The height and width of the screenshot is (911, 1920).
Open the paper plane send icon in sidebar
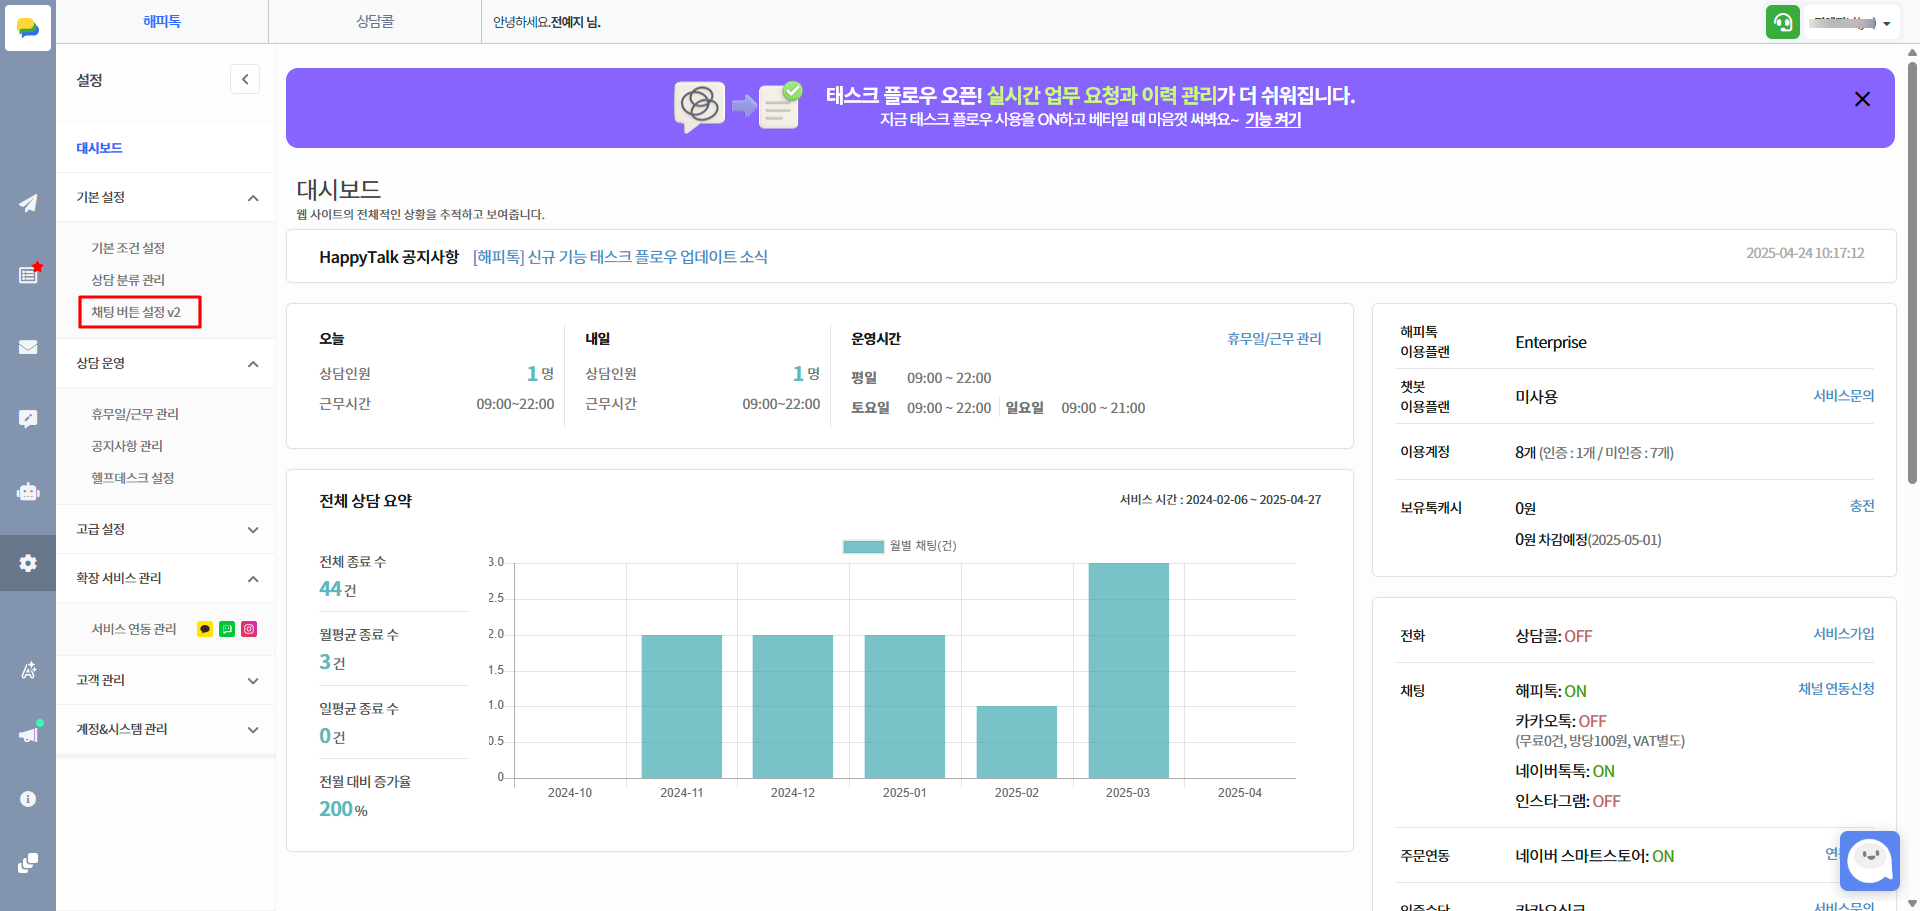[28, 204]
